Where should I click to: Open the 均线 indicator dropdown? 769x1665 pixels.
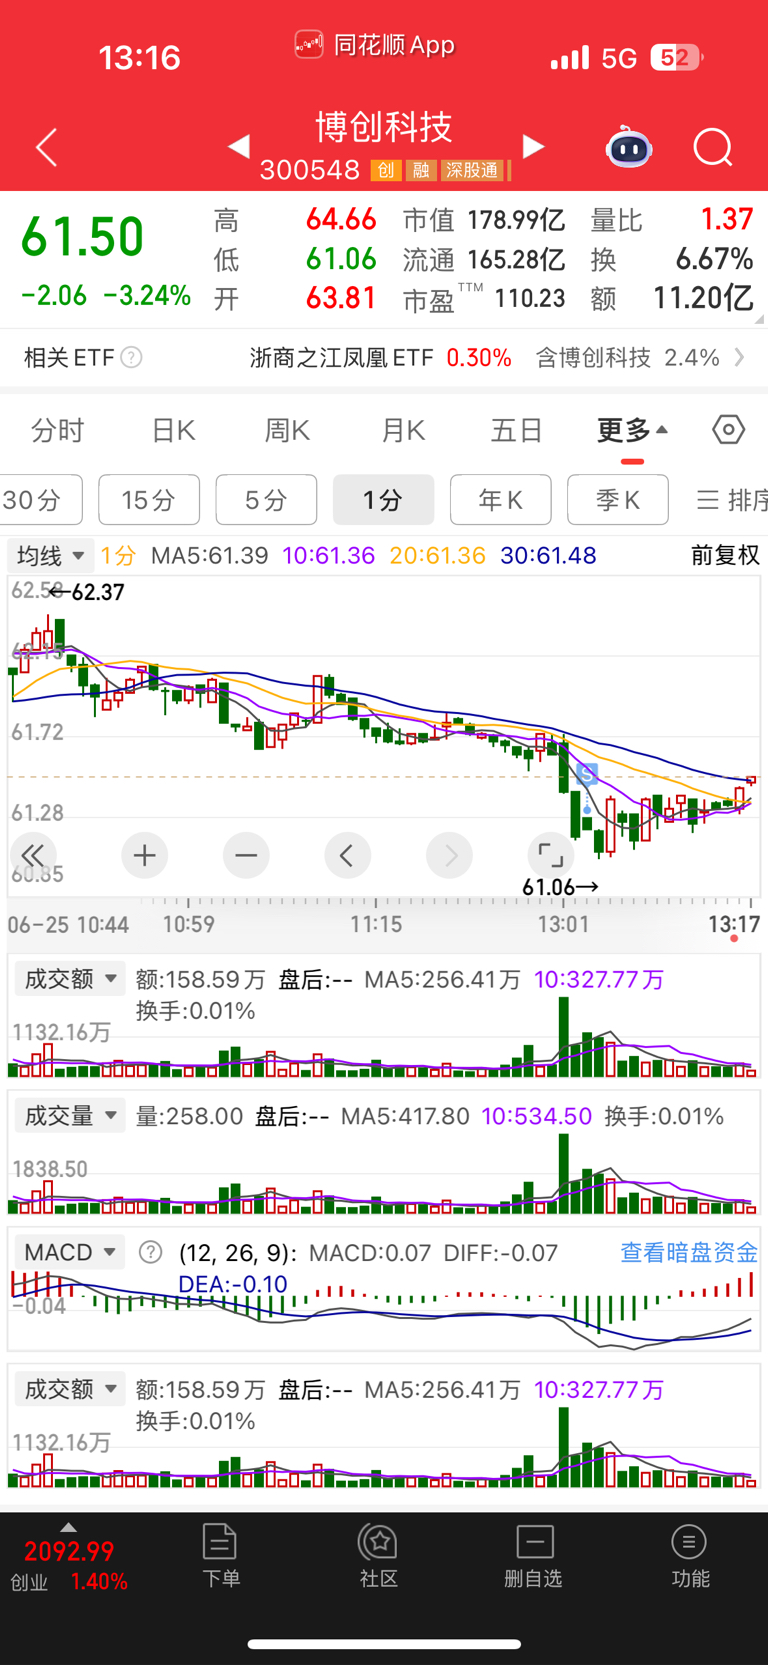[50, 555]
